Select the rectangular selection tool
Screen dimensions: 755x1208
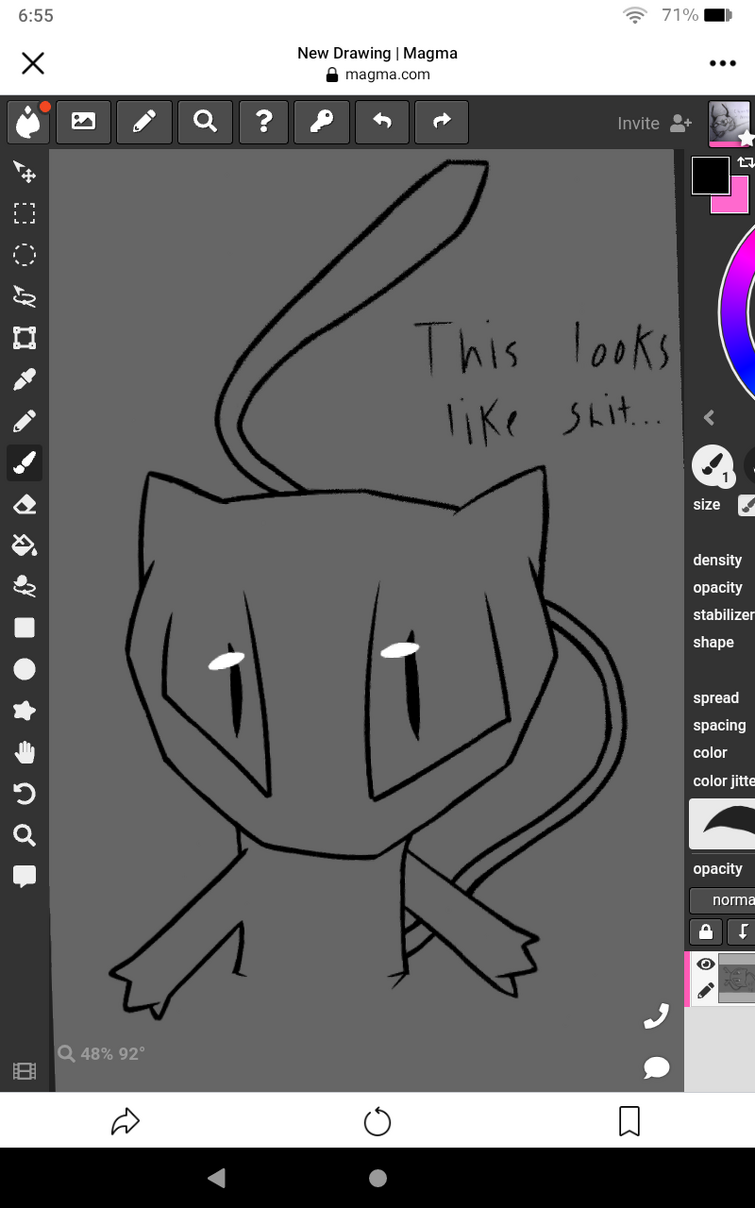pyautogui.click(x=24, y=213)
